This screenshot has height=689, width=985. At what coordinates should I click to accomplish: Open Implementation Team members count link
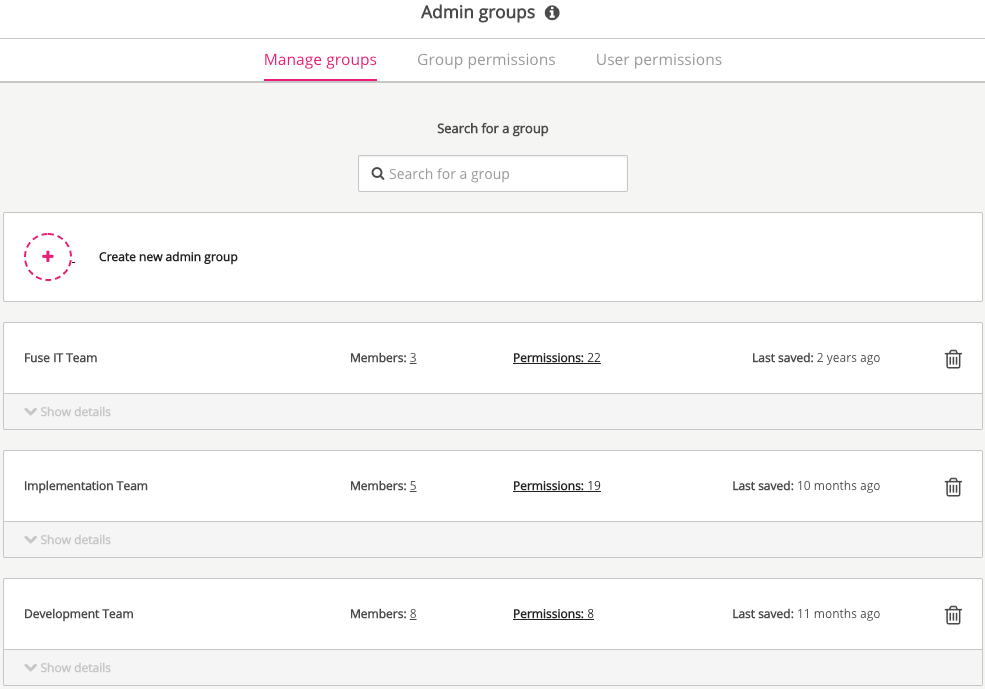click(413, 486)
